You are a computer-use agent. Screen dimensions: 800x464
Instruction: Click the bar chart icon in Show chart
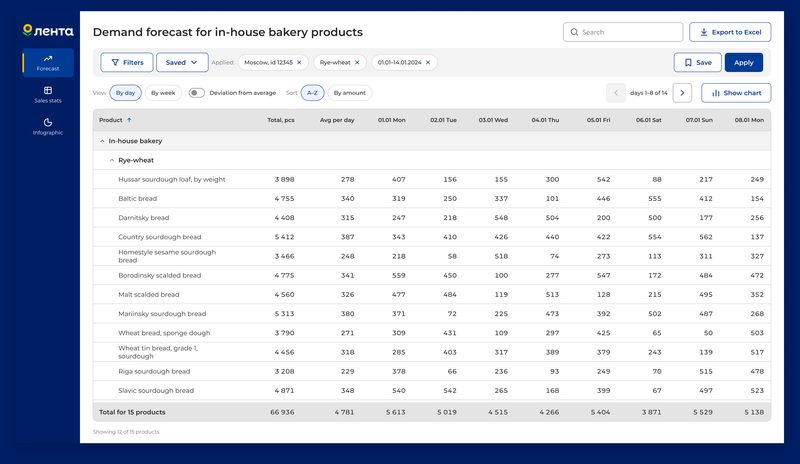tap(716, 93)
